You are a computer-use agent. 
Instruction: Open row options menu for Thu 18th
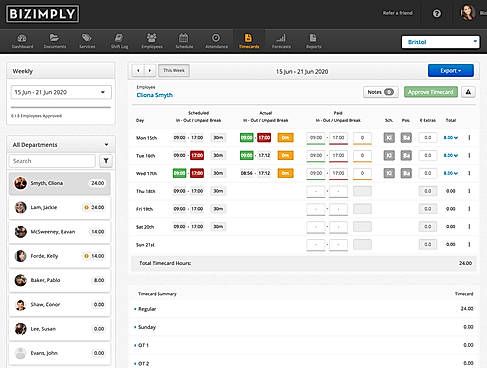pos(469,191)
